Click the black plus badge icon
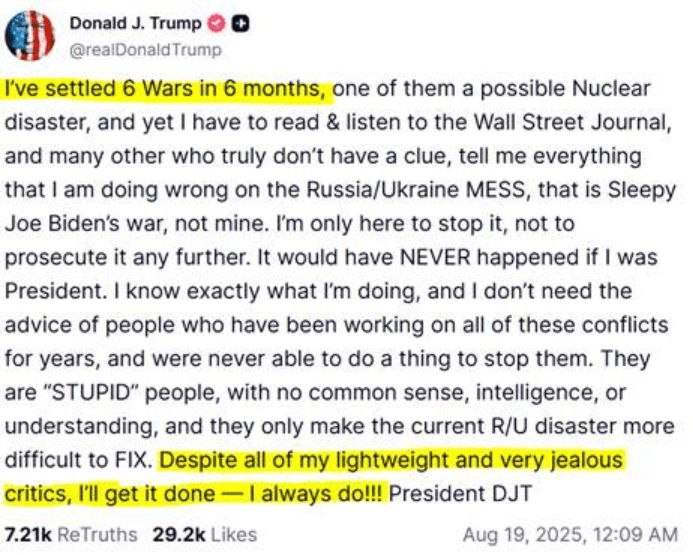The height and width of the screenshot is (555, 693). 240,23
